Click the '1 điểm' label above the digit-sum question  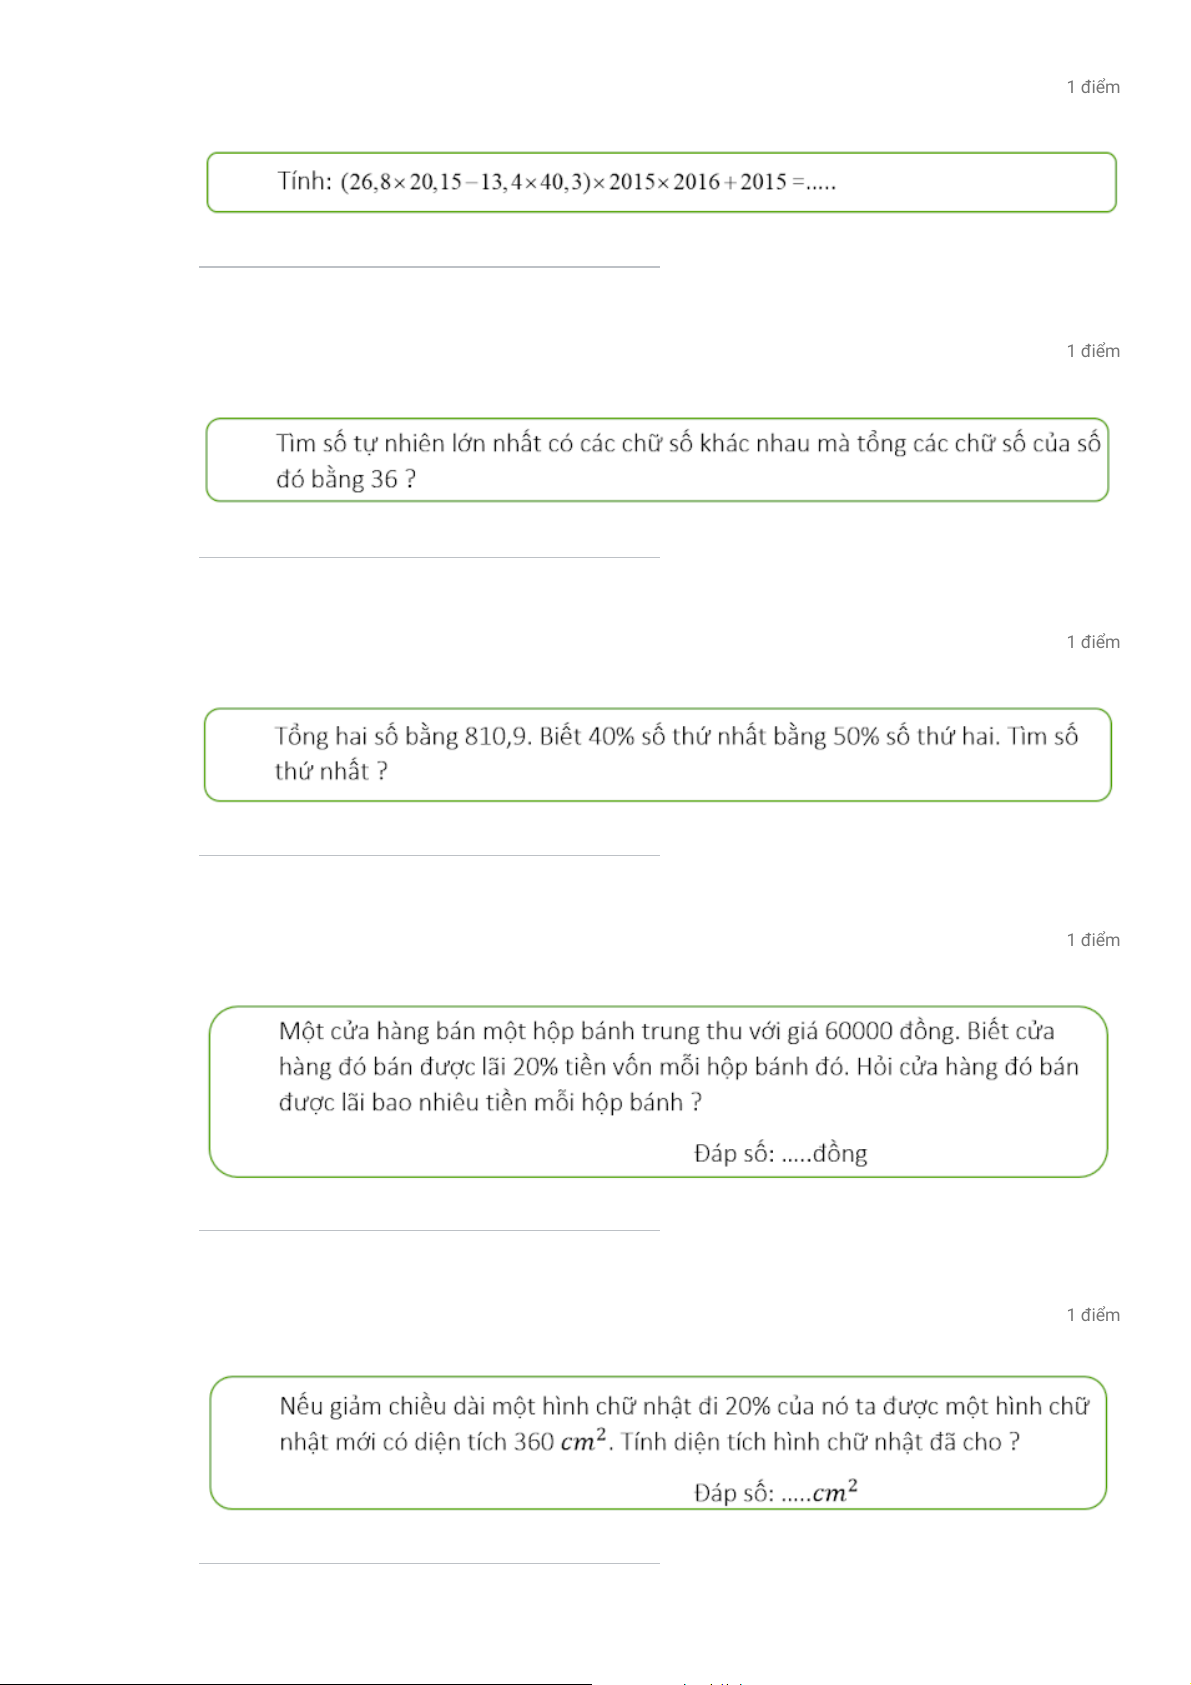pyautogui.click(x=1093, y=351)
